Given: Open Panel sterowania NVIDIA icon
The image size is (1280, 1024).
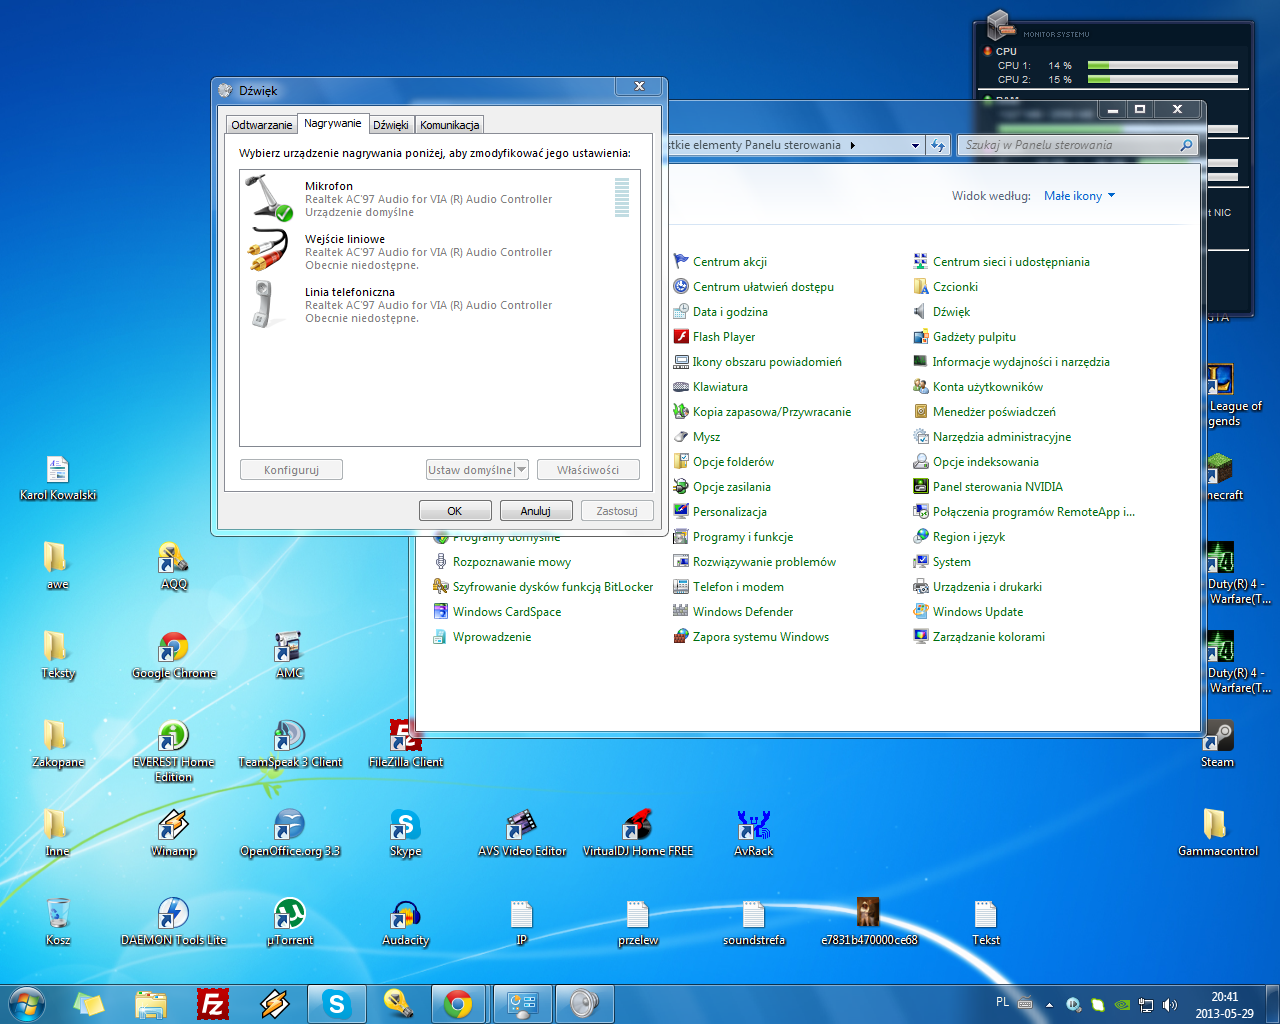Looking at the screenshot, I should point(921,486).
